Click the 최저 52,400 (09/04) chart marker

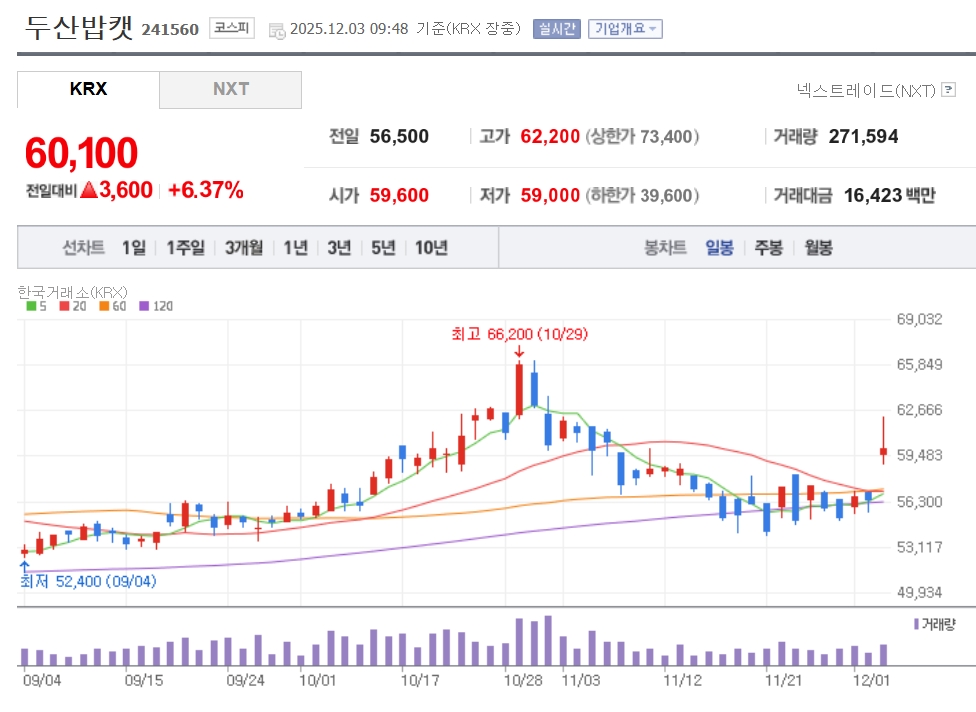pos(88,581)
